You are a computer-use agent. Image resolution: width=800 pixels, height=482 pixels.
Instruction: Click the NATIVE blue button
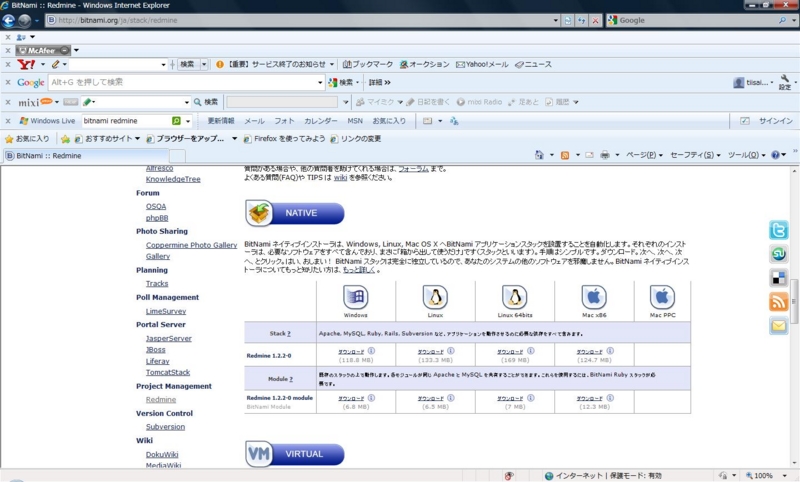[294, 213]
